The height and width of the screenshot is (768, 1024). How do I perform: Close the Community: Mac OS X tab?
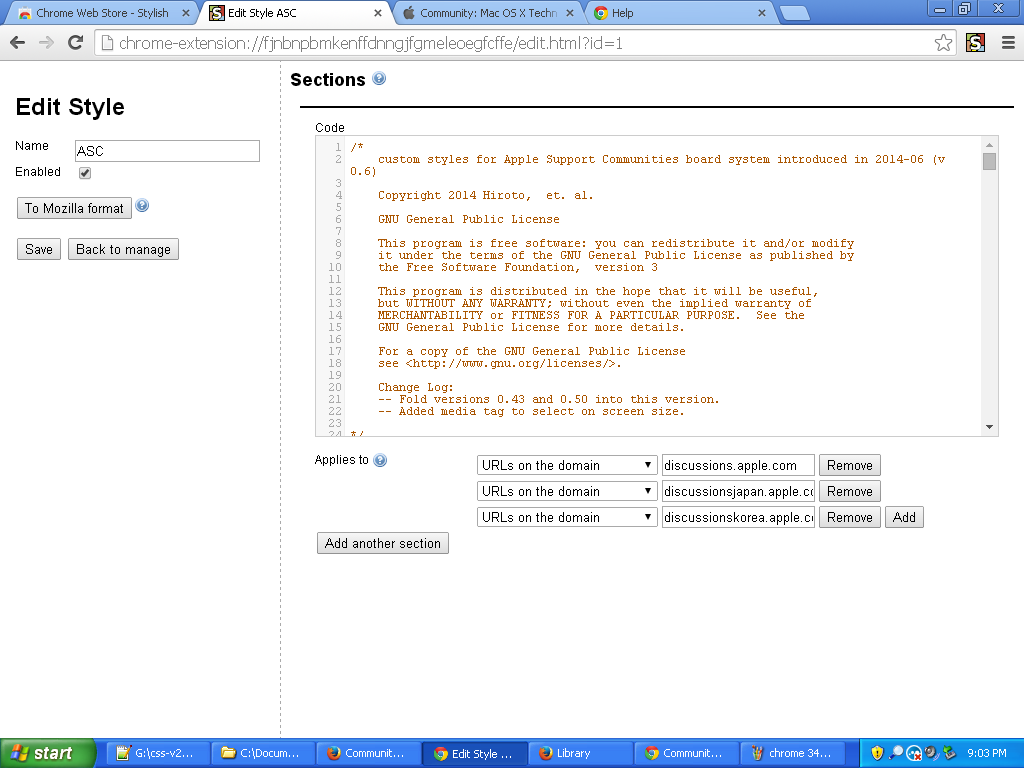coord(569,13)
